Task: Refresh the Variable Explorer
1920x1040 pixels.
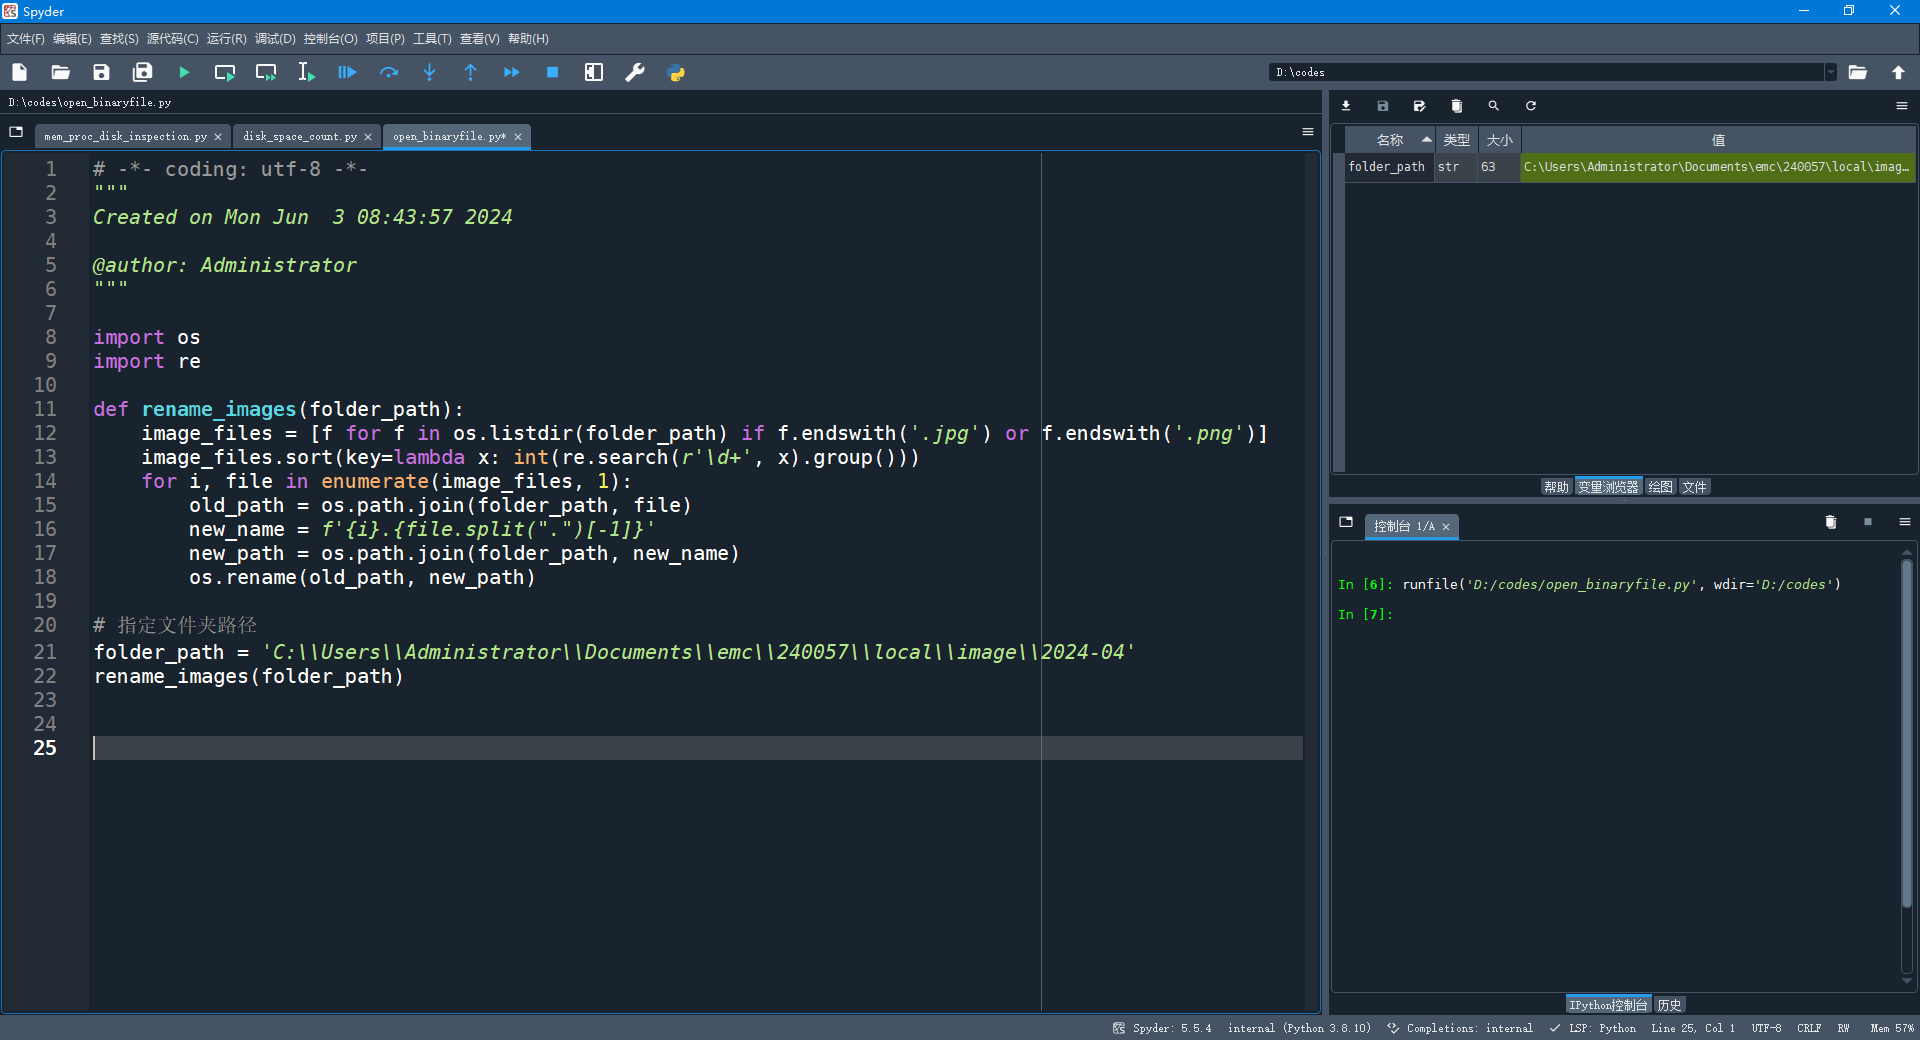Action: (x=1531, y=106)
